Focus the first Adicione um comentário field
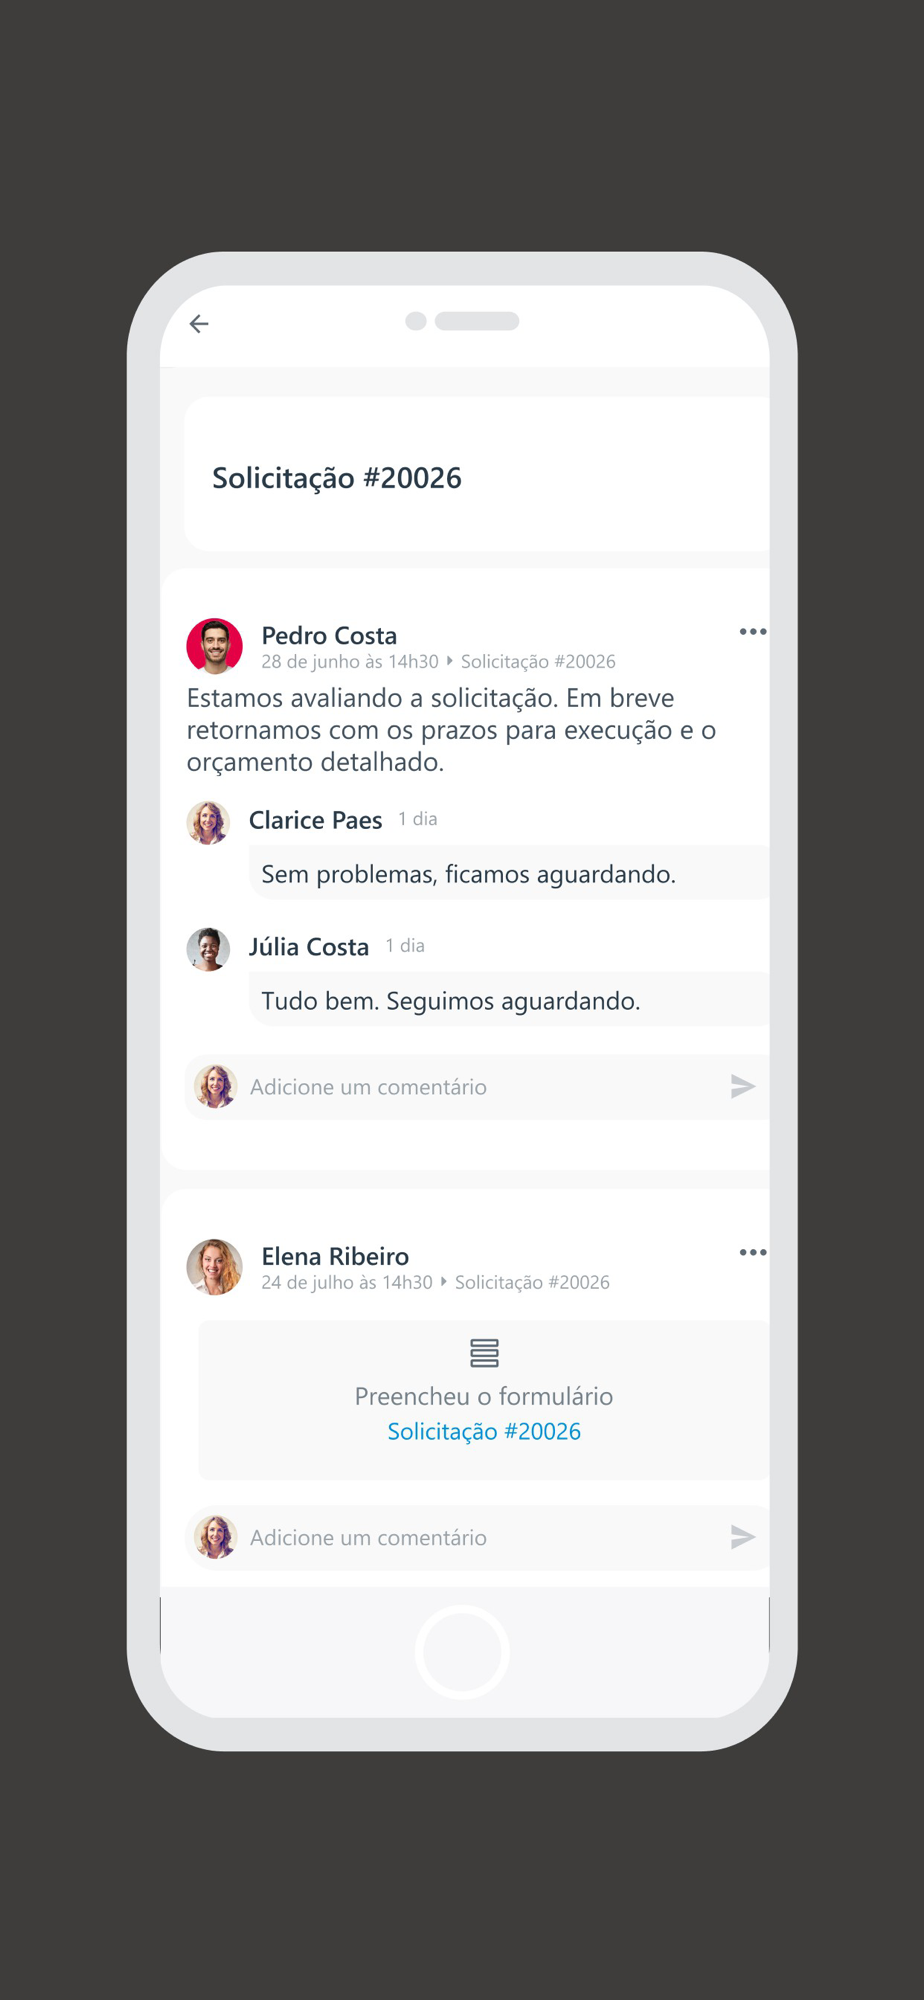 click(478, 1087)
